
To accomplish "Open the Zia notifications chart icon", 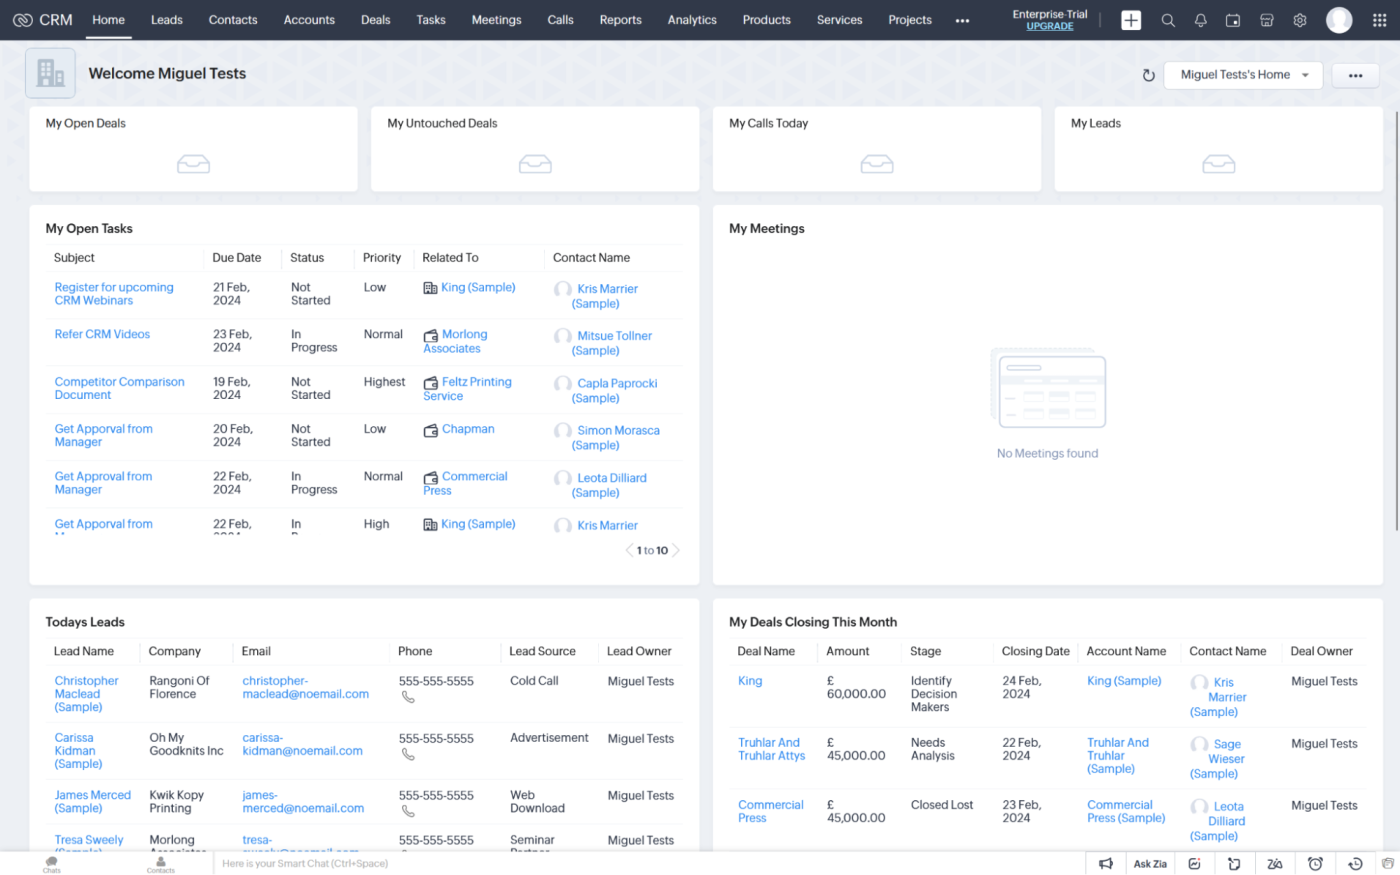I will tap(1194, 864).
